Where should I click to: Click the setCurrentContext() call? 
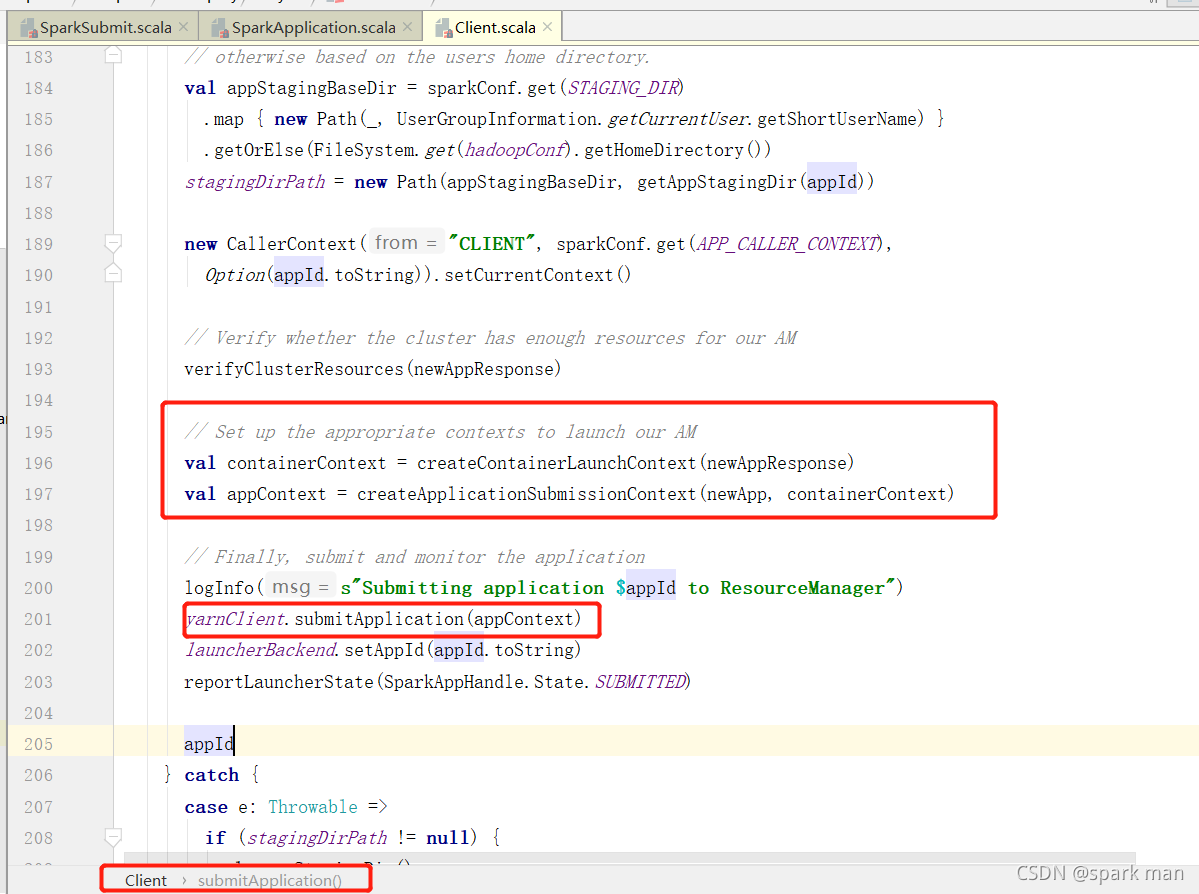[538, 275]
